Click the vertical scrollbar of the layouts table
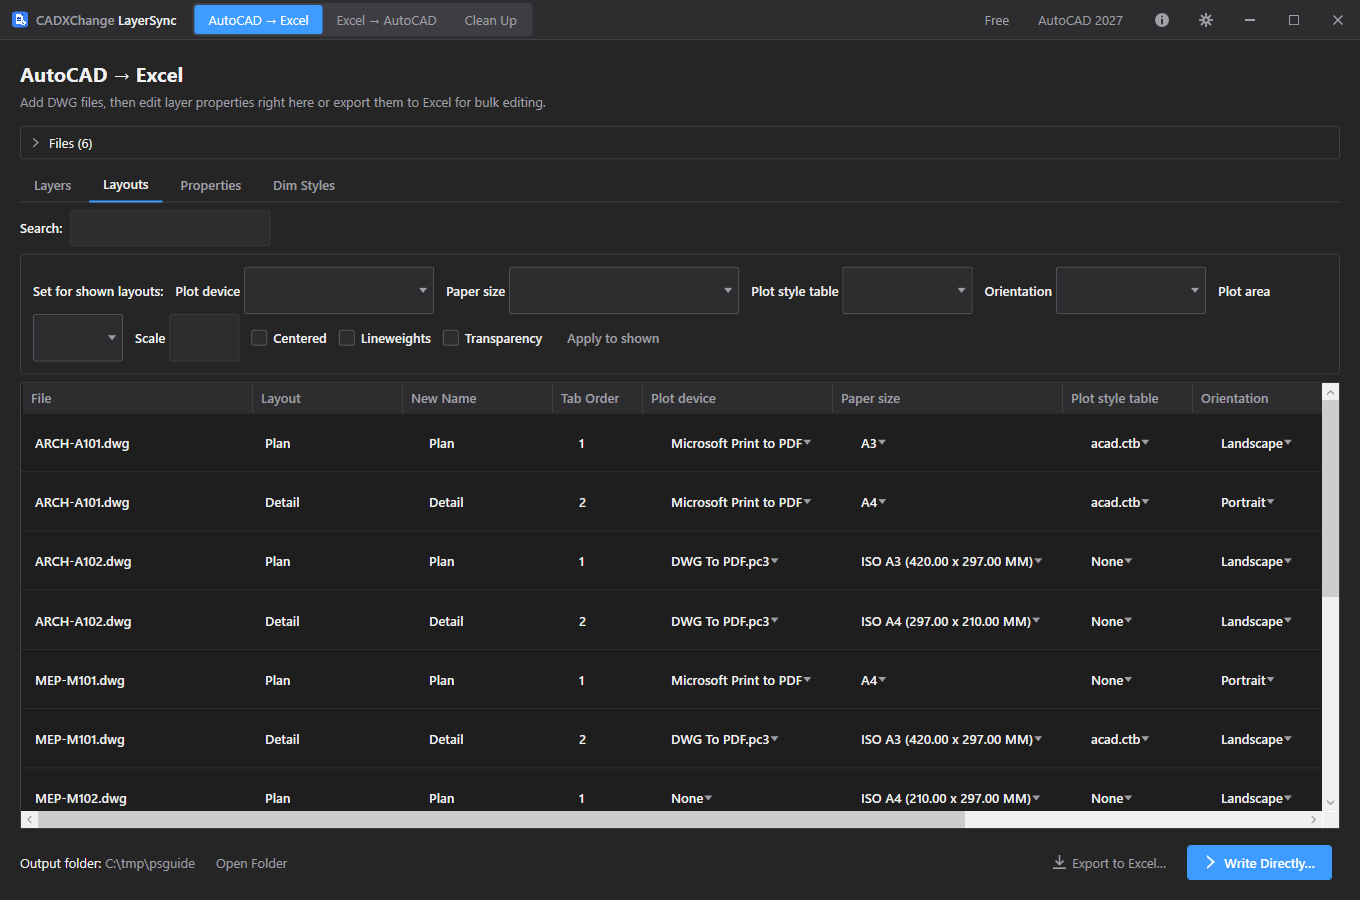Image resolution: width=1360 pixels, height=900 pixels. point(1330,500)
